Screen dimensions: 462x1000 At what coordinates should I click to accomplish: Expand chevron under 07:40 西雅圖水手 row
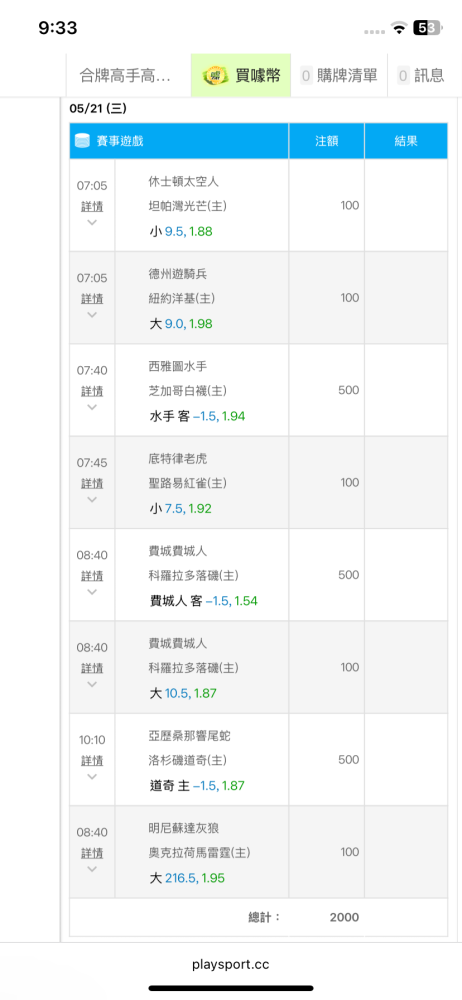[92, 407]
